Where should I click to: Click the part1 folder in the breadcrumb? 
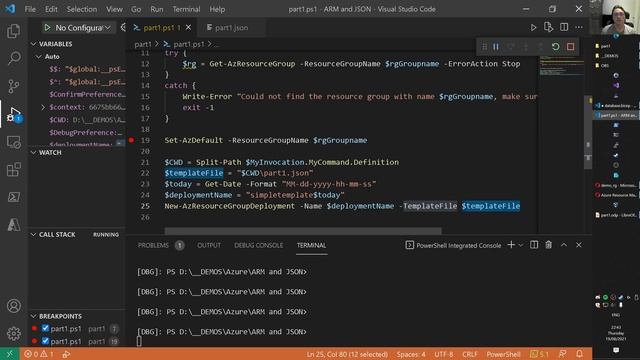[143, 44]
